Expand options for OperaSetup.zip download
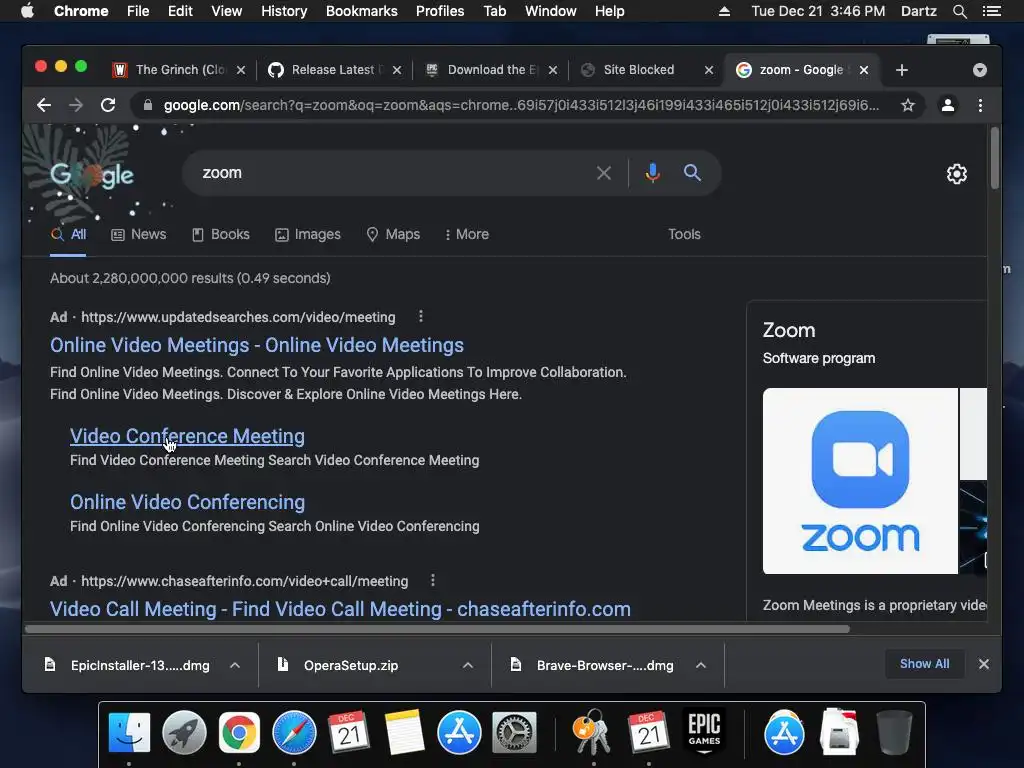Viewport: 1024px width, 768px height. 468,665
